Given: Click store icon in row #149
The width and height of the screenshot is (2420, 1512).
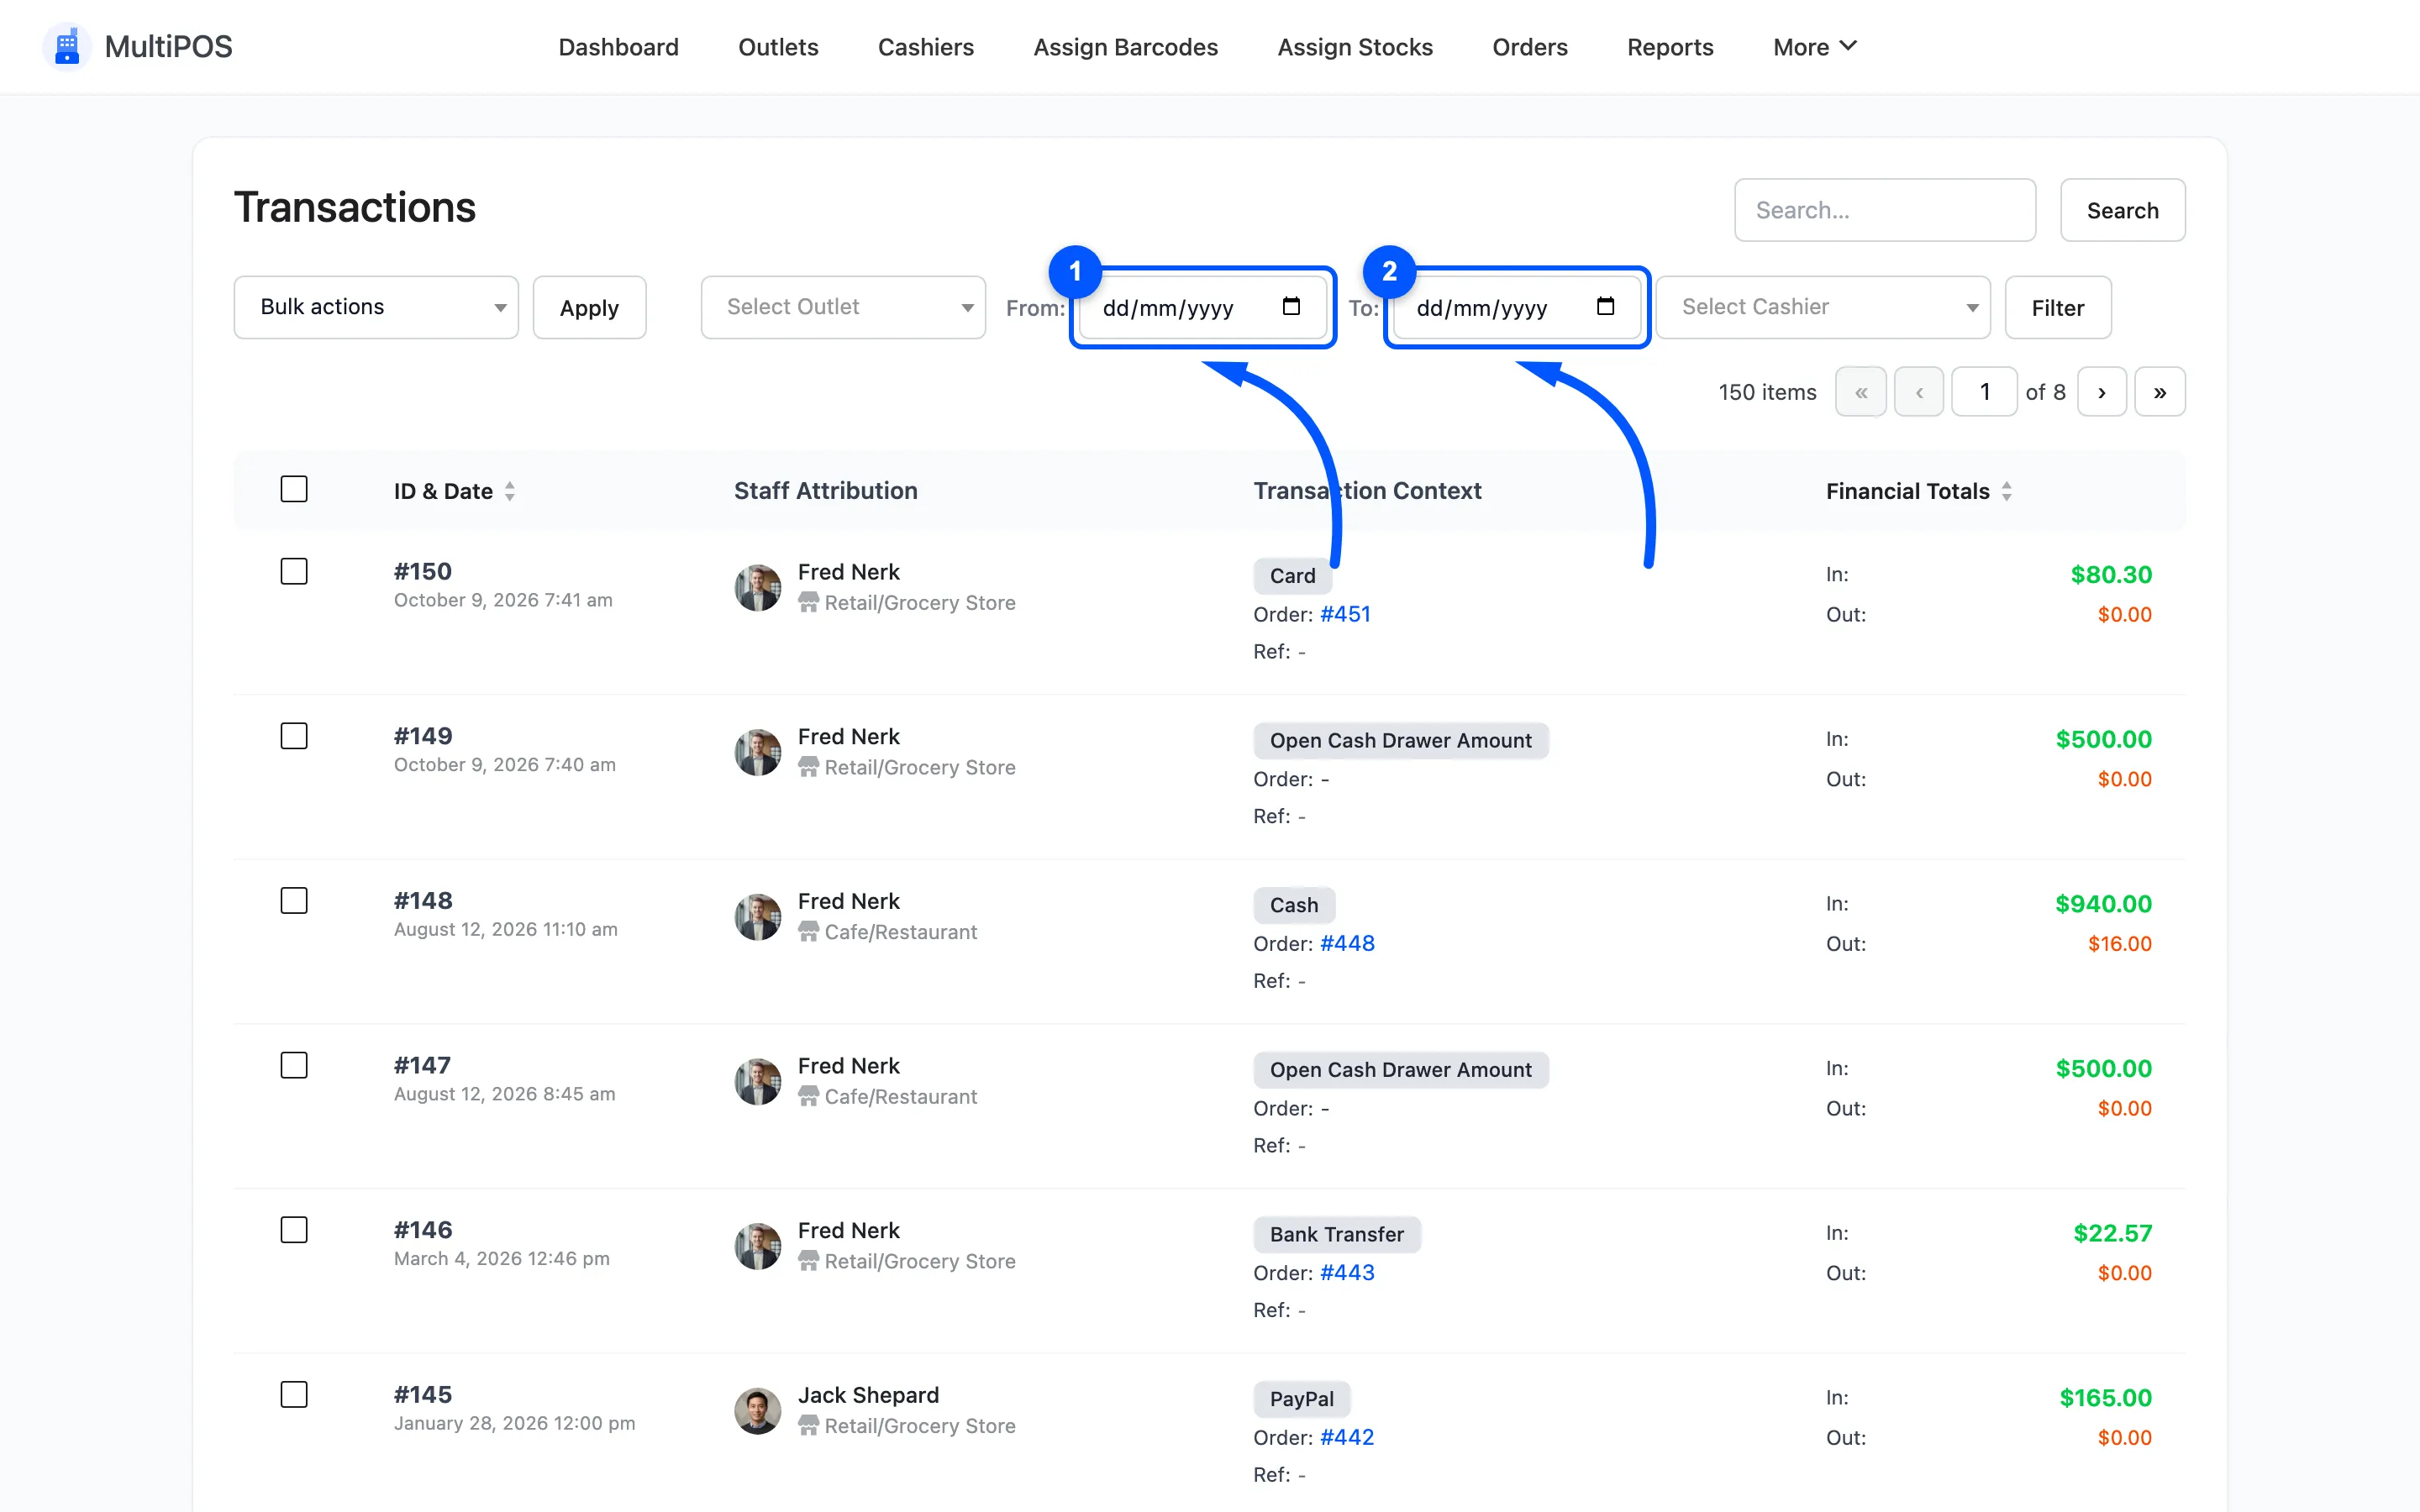Looking at the screenshot, I should [808, 767].
